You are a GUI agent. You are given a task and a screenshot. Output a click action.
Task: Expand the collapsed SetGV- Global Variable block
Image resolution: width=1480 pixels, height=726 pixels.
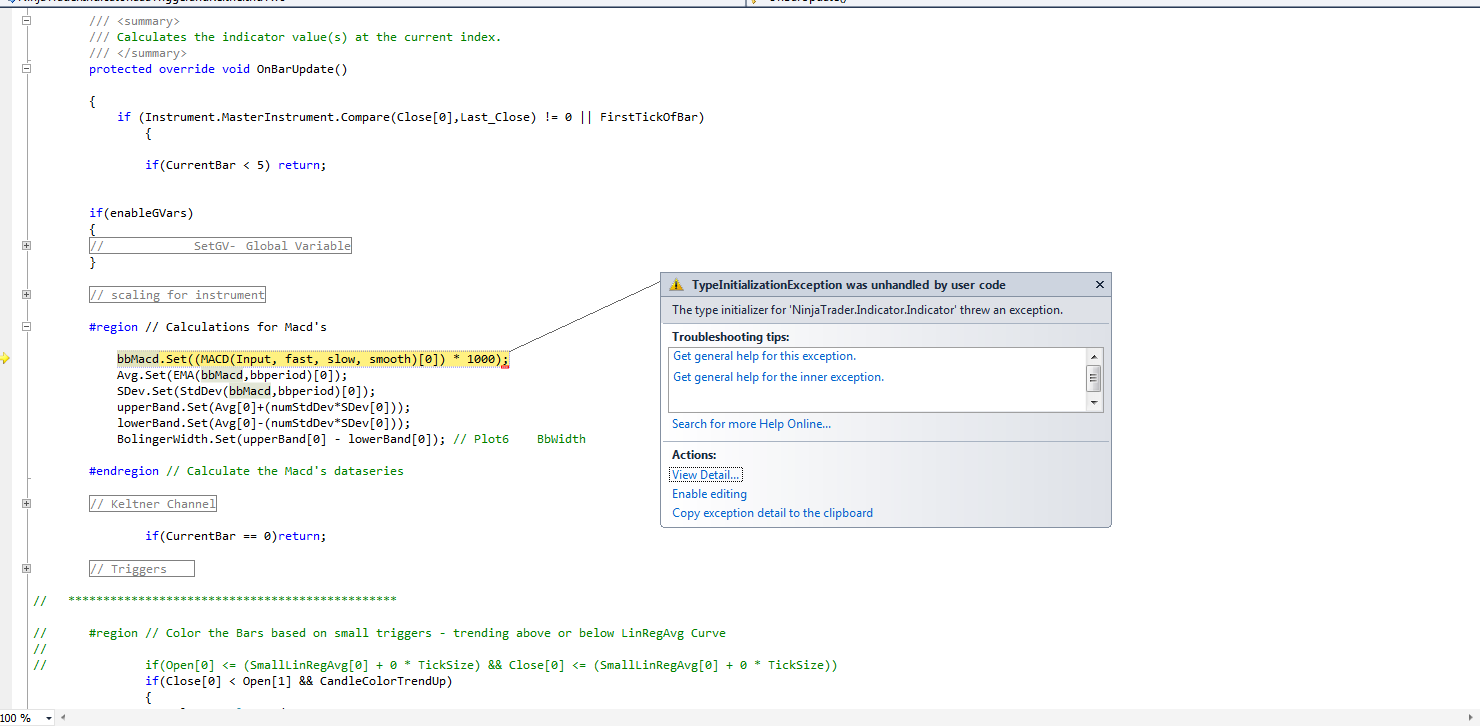pos(26,246)
